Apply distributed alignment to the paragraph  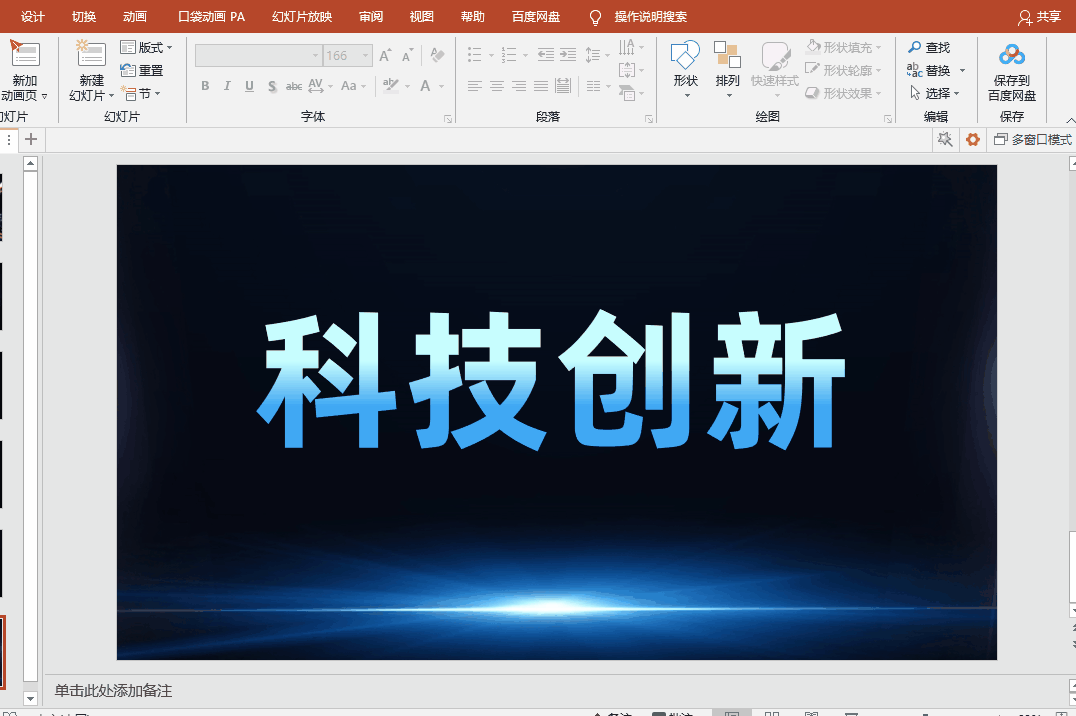click(x=563, y=86)
